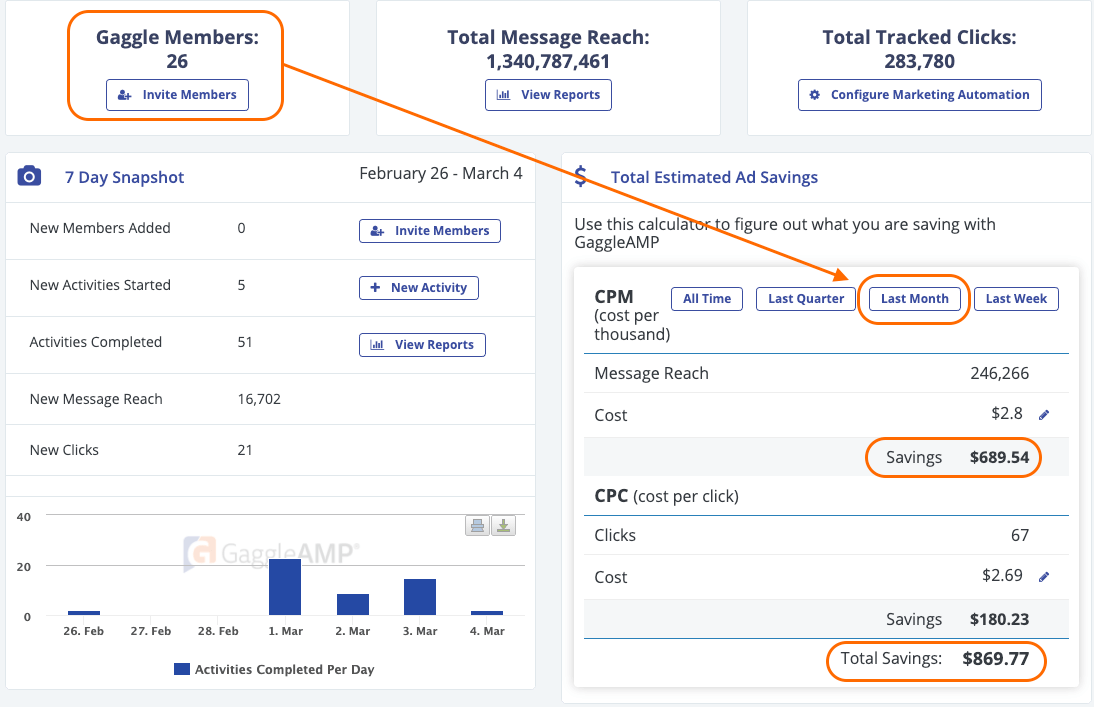Image resolution: width=1094 pixels, height=707 pixels.
Task: Open the pencil edit icon beside CPM cost
Action: click(1042, 413)
